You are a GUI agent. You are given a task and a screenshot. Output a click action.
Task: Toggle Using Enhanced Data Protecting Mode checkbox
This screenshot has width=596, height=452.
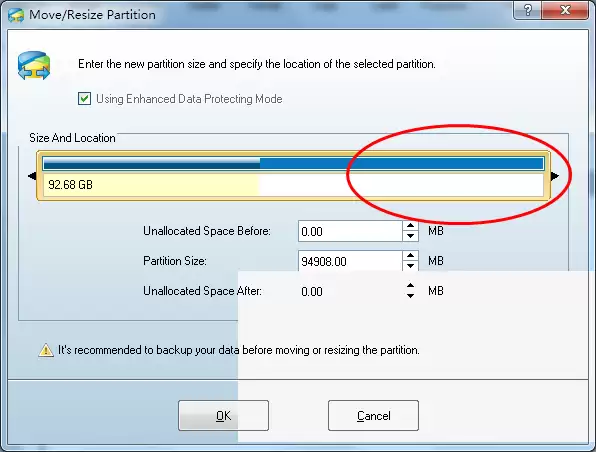click(84, 99)
